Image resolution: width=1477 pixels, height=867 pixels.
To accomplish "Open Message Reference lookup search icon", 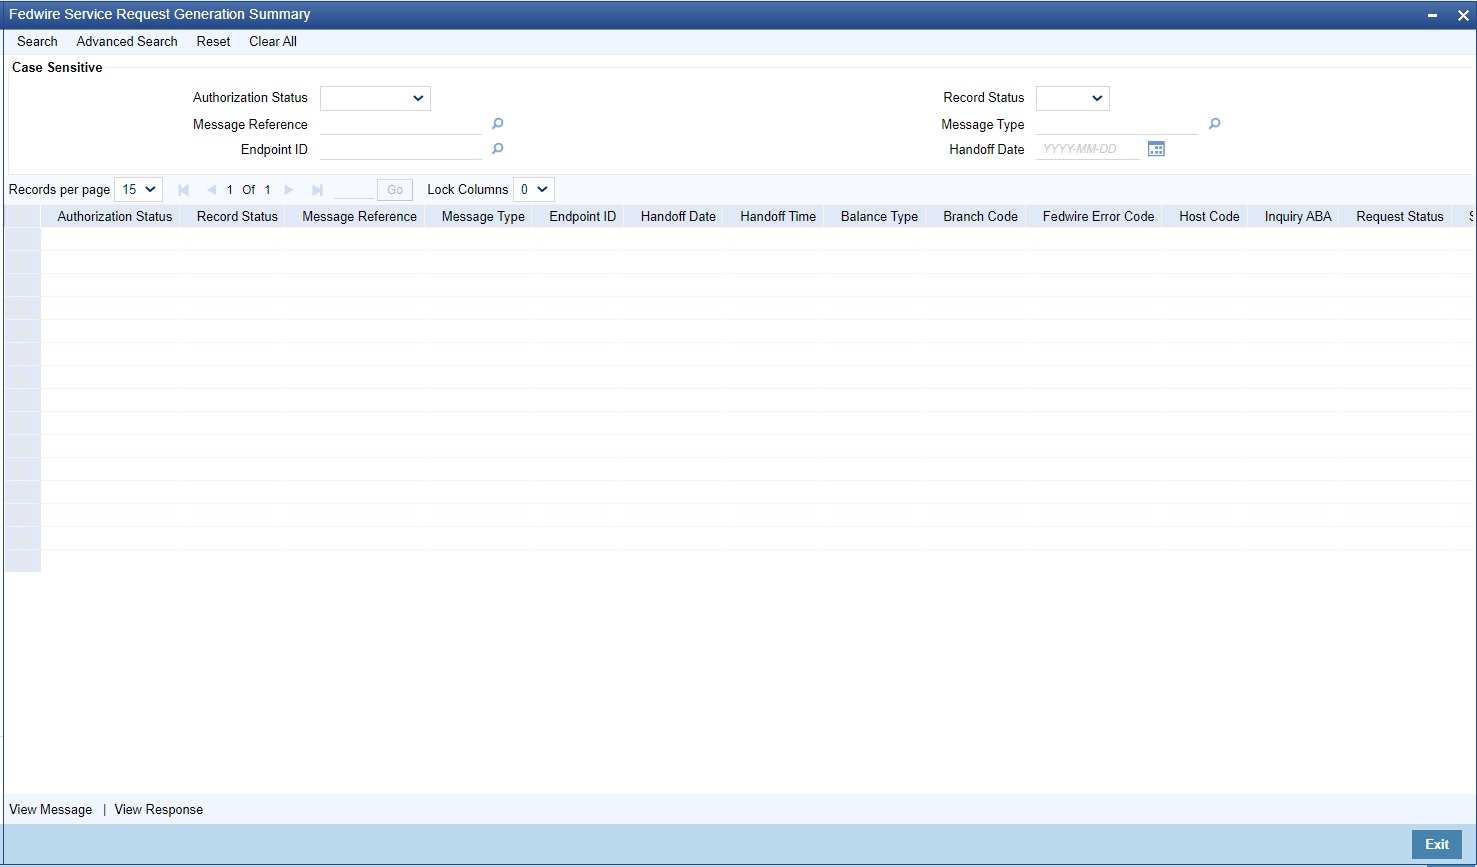I will click(498, 124).
